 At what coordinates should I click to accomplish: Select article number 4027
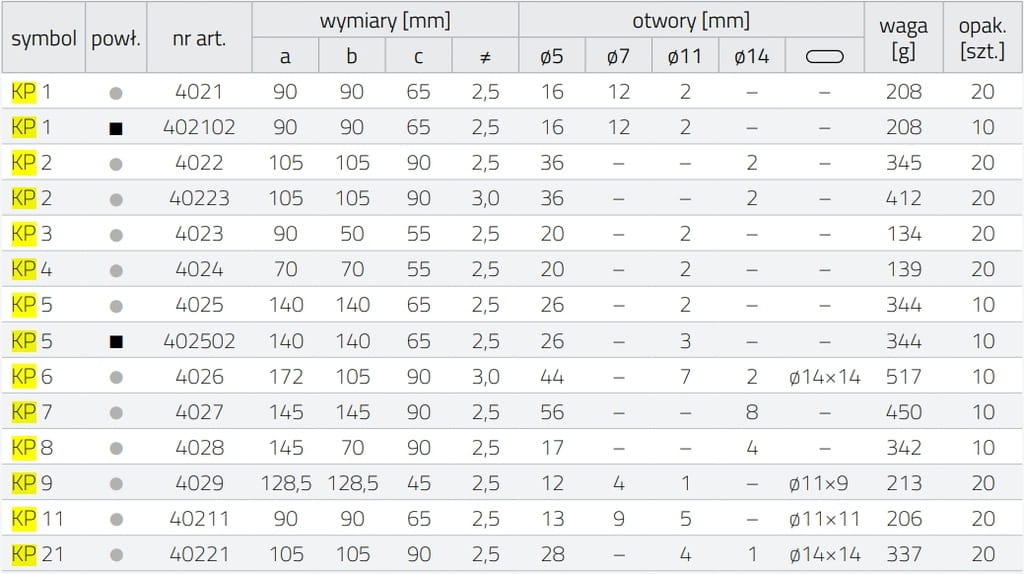(x=199, y=413)
